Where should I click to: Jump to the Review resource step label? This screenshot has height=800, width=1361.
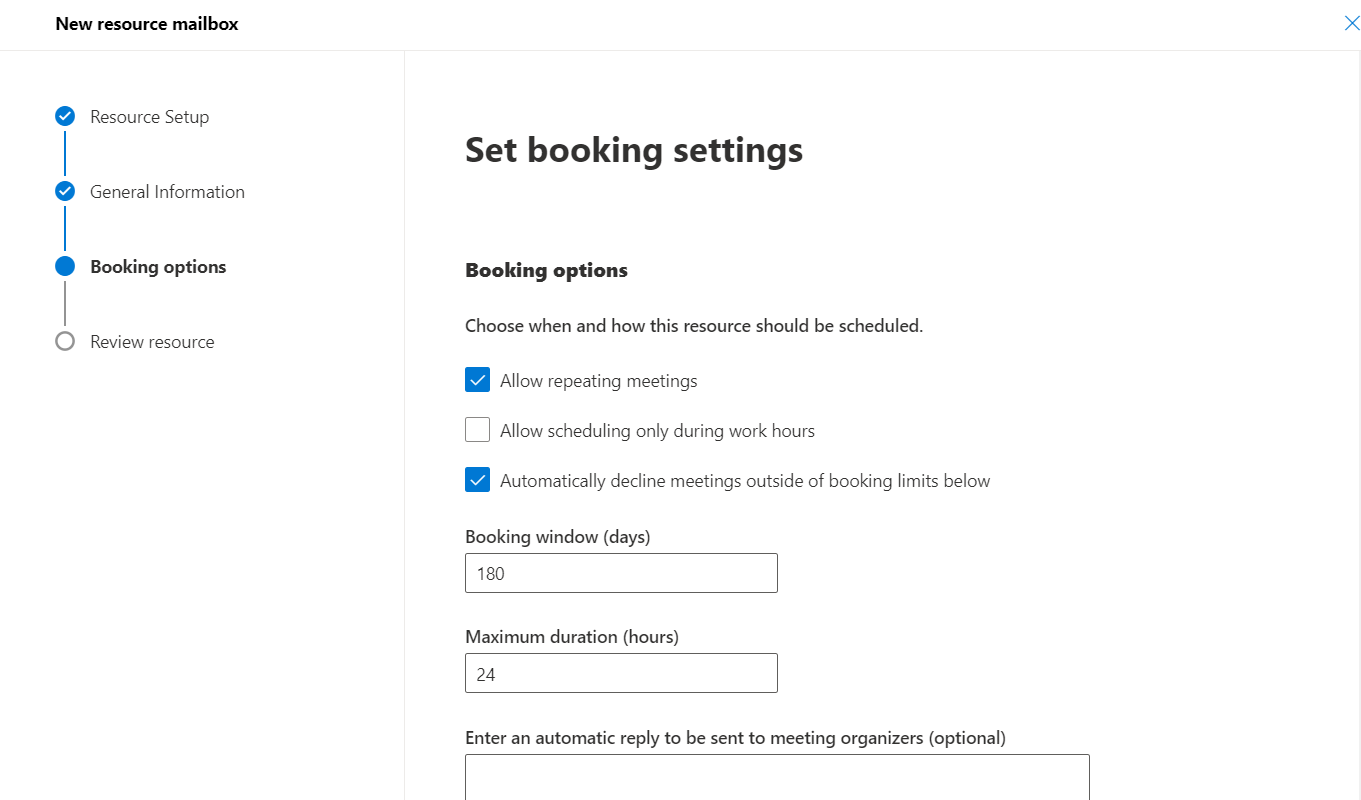click(x=152, y=342)
